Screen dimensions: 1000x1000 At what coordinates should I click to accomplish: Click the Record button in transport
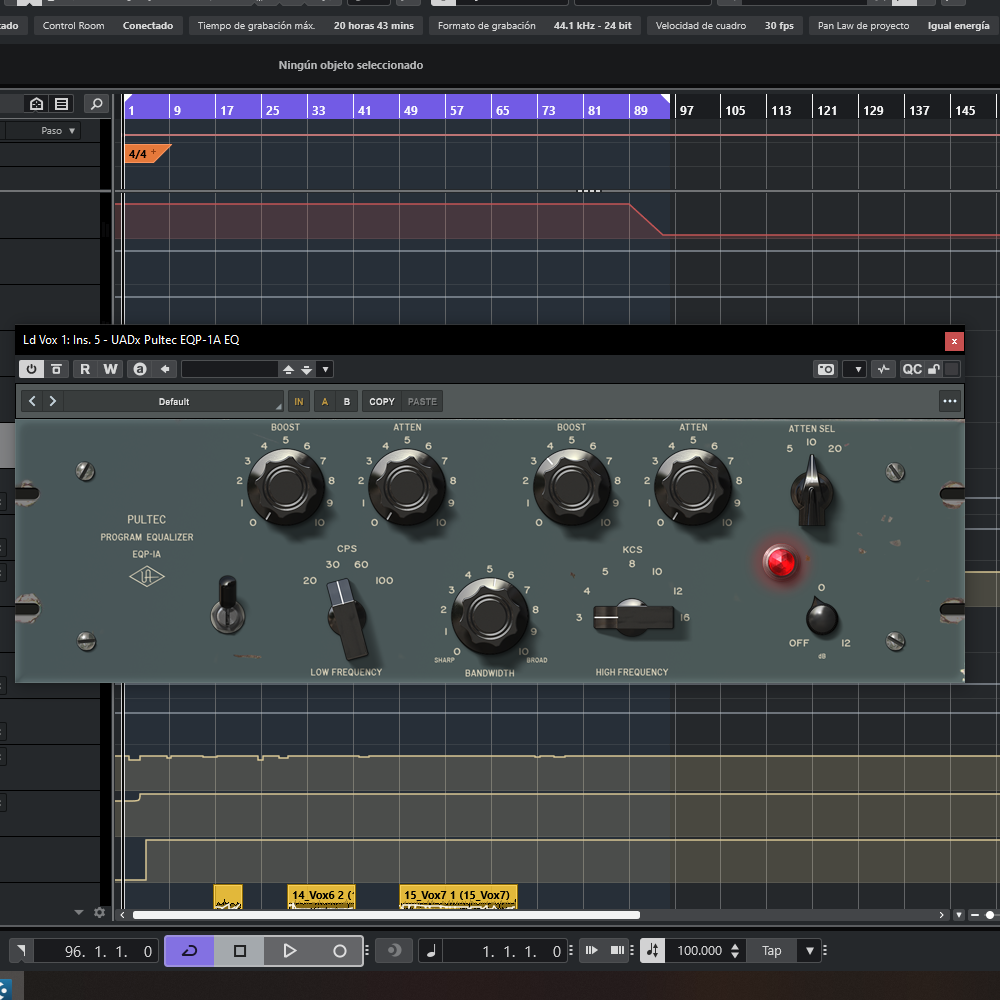click(339, 951)
